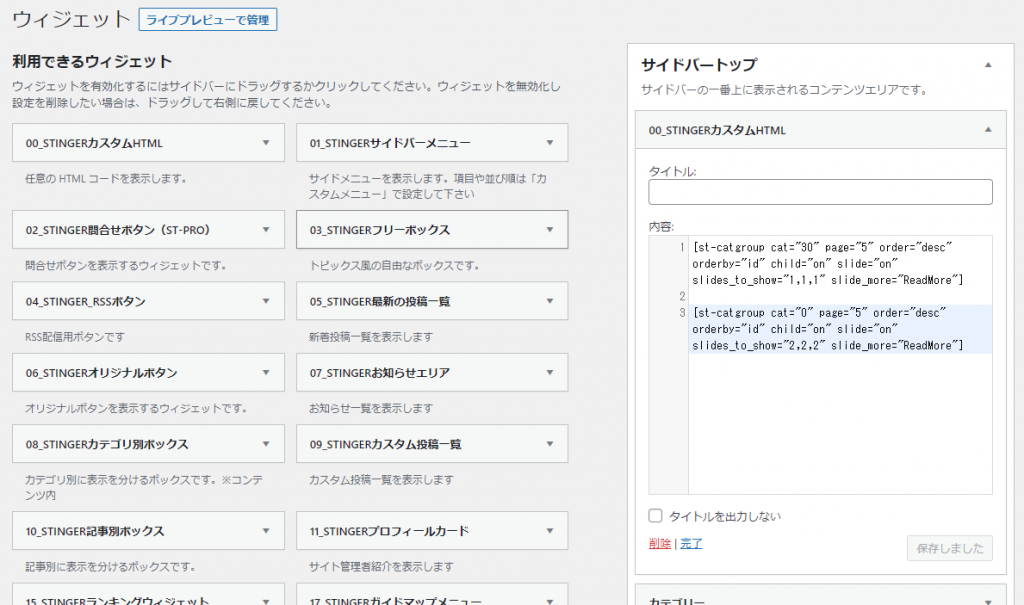The height and width of the screenshot is (605, 1024).
Task: Click the 削除 link to remove widget
Action: [659, 543]
